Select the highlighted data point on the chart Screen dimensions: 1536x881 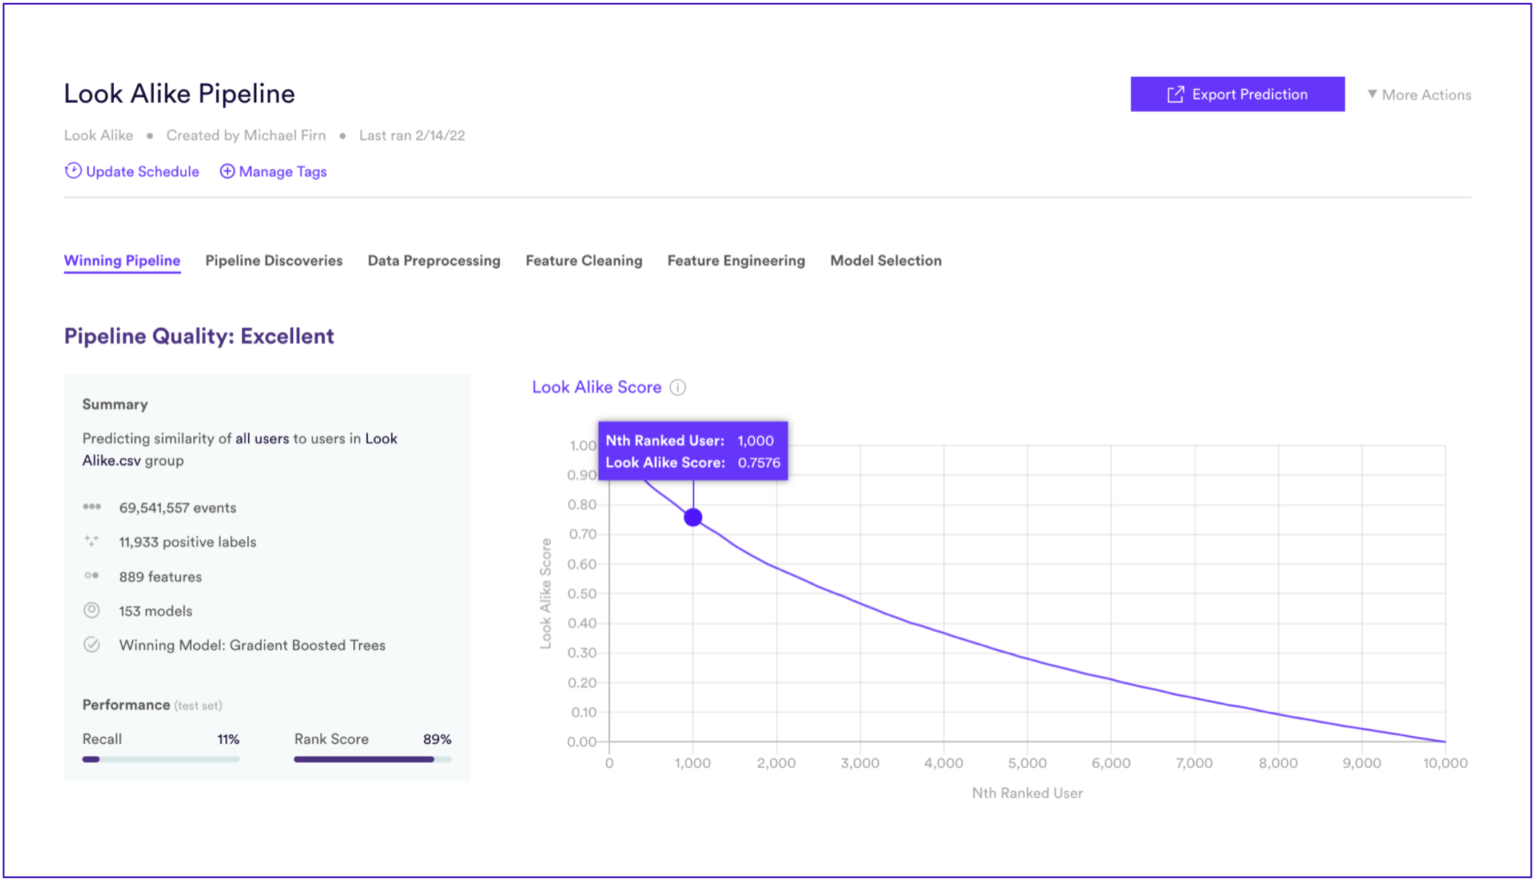click(x=693, y=516)
